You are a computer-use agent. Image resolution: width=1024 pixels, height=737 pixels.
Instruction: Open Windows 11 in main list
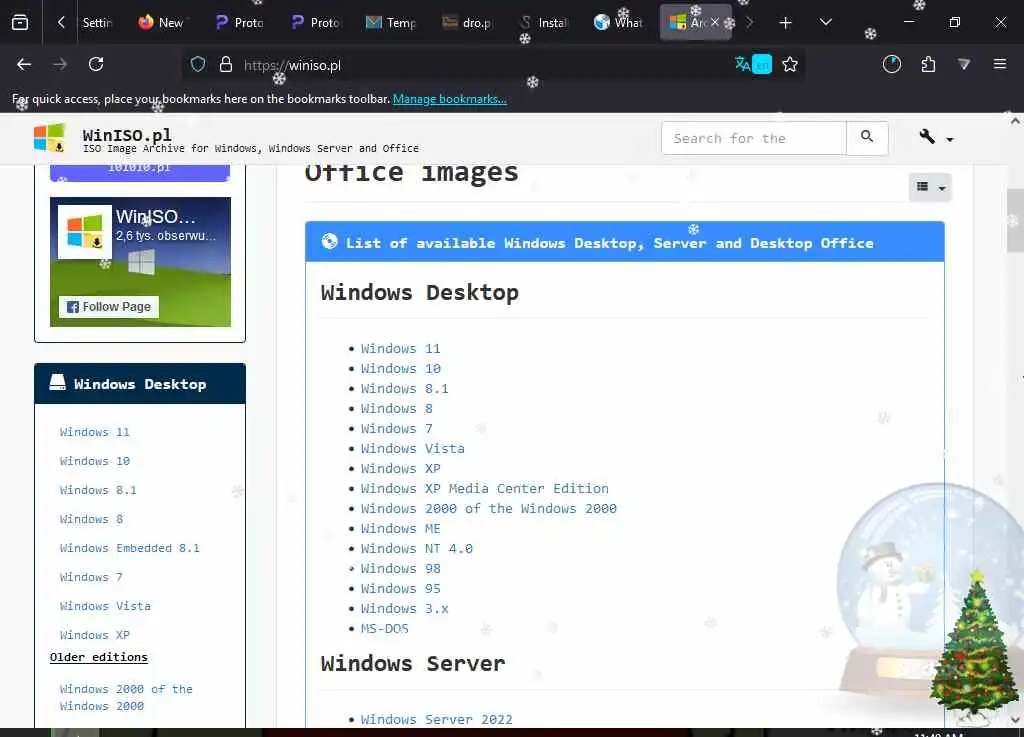[400, 349]
